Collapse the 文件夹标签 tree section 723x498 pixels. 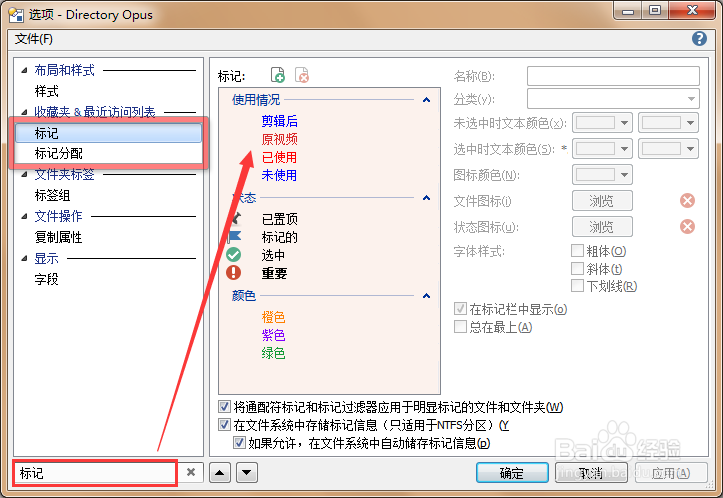pos(24,175)
